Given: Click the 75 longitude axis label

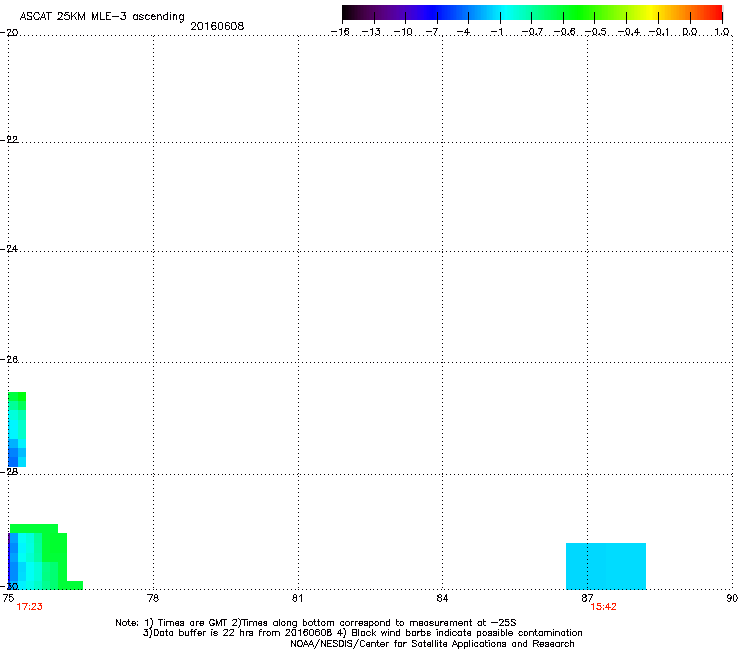Looking at the screenshot, I should [8, 598].
